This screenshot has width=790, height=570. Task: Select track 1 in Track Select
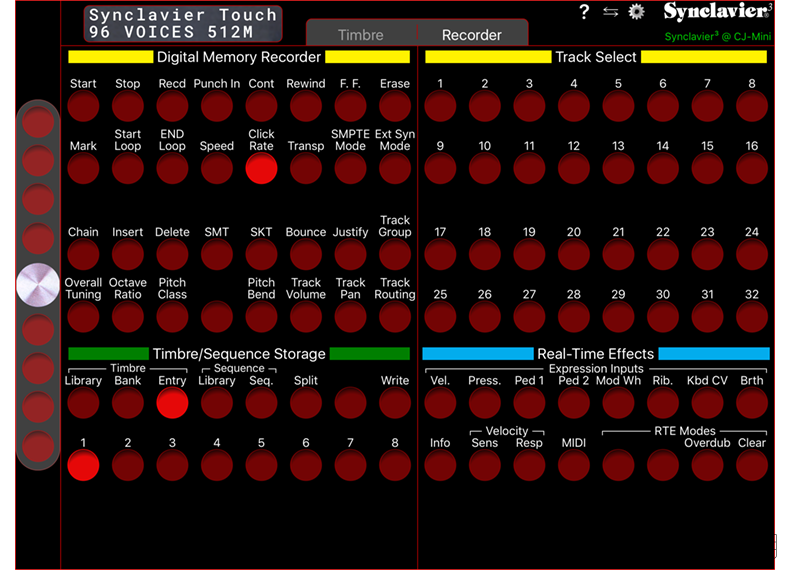click(440, 105)
